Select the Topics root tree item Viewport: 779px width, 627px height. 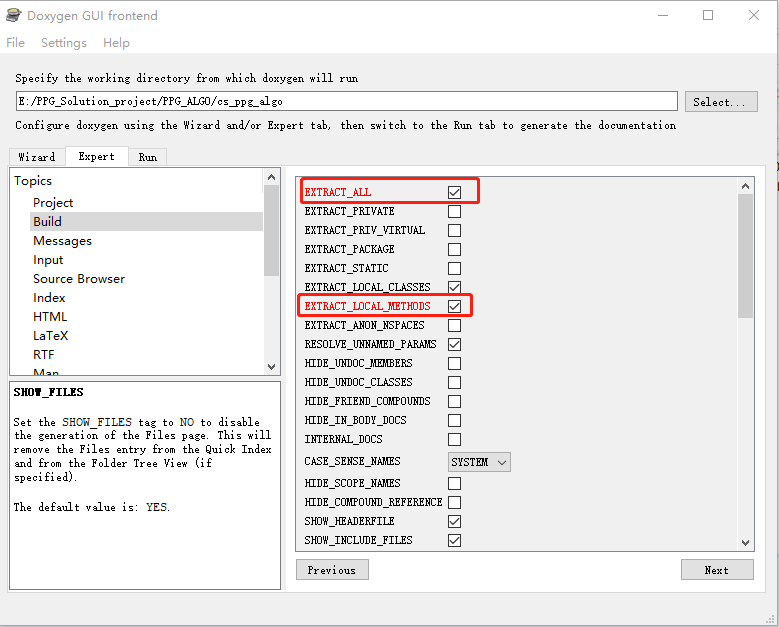[x=33, y=181]
